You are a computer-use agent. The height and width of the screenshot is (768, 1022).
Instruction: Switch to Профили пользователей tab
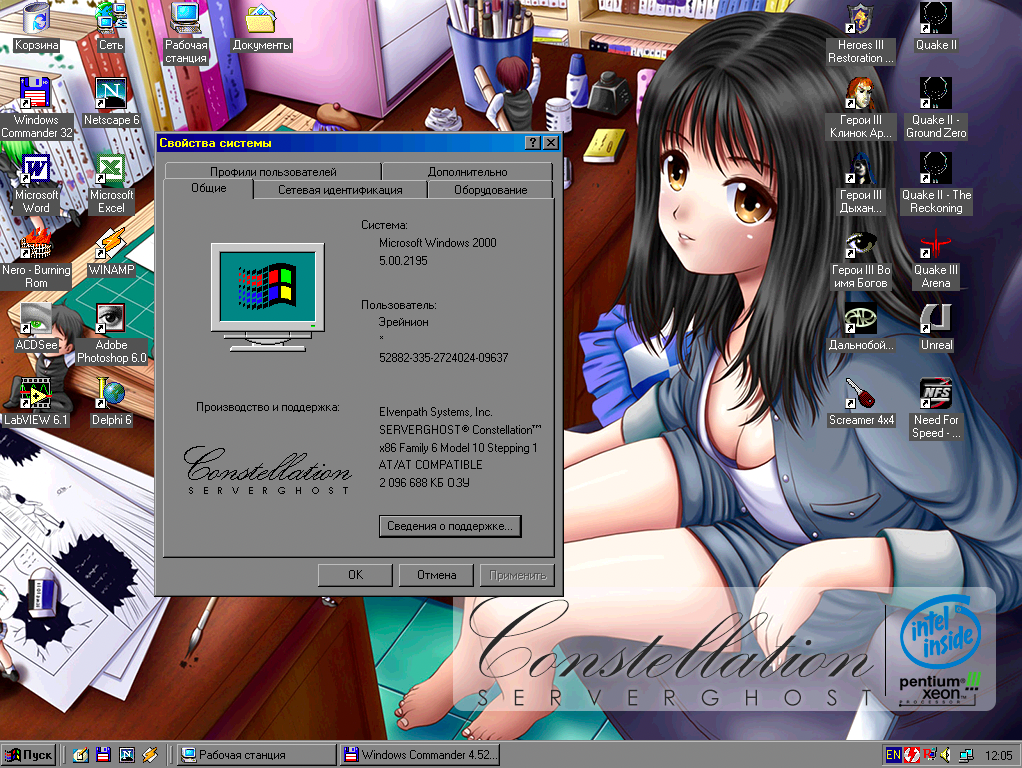(x=273, y=171)
